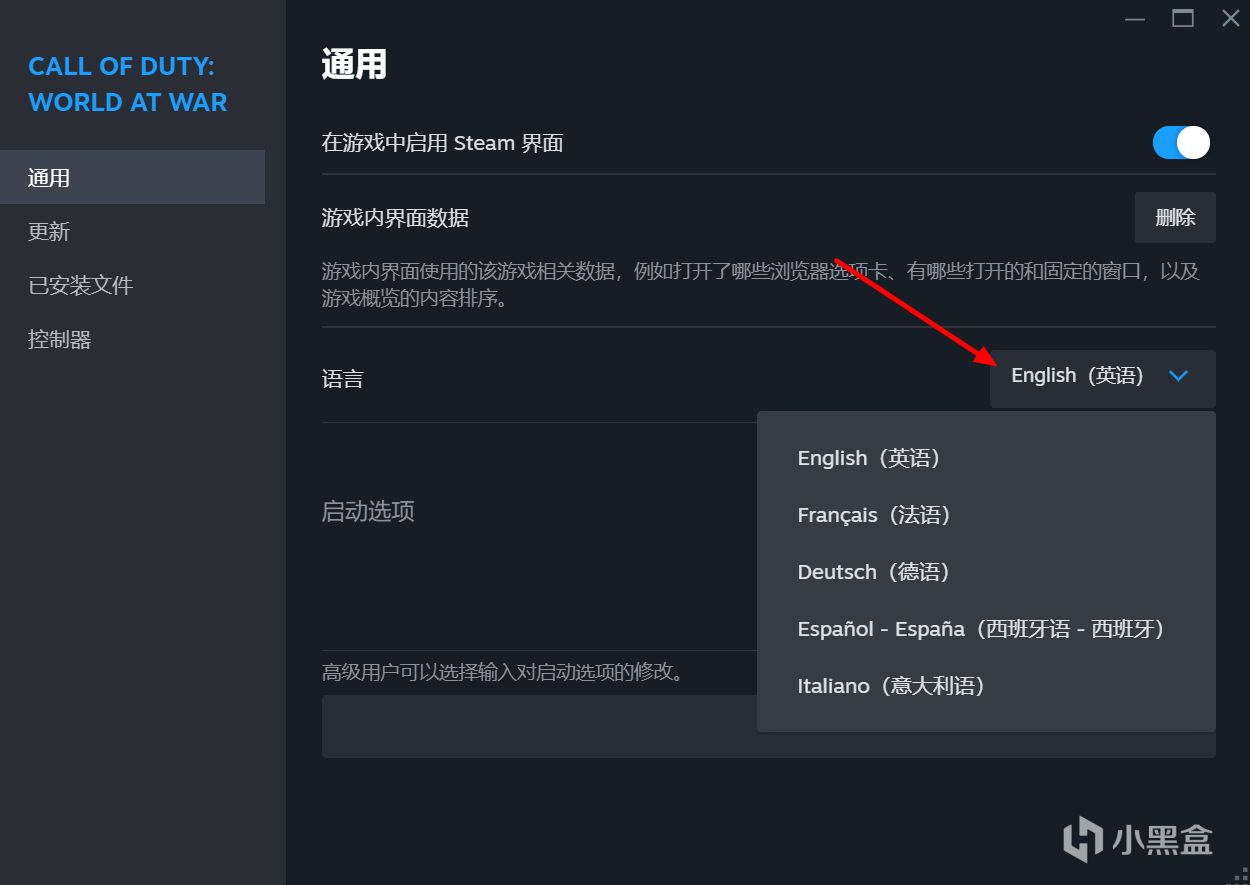Close the properties window
This screenshot has height=885, width=1250.
point(1231,18)
